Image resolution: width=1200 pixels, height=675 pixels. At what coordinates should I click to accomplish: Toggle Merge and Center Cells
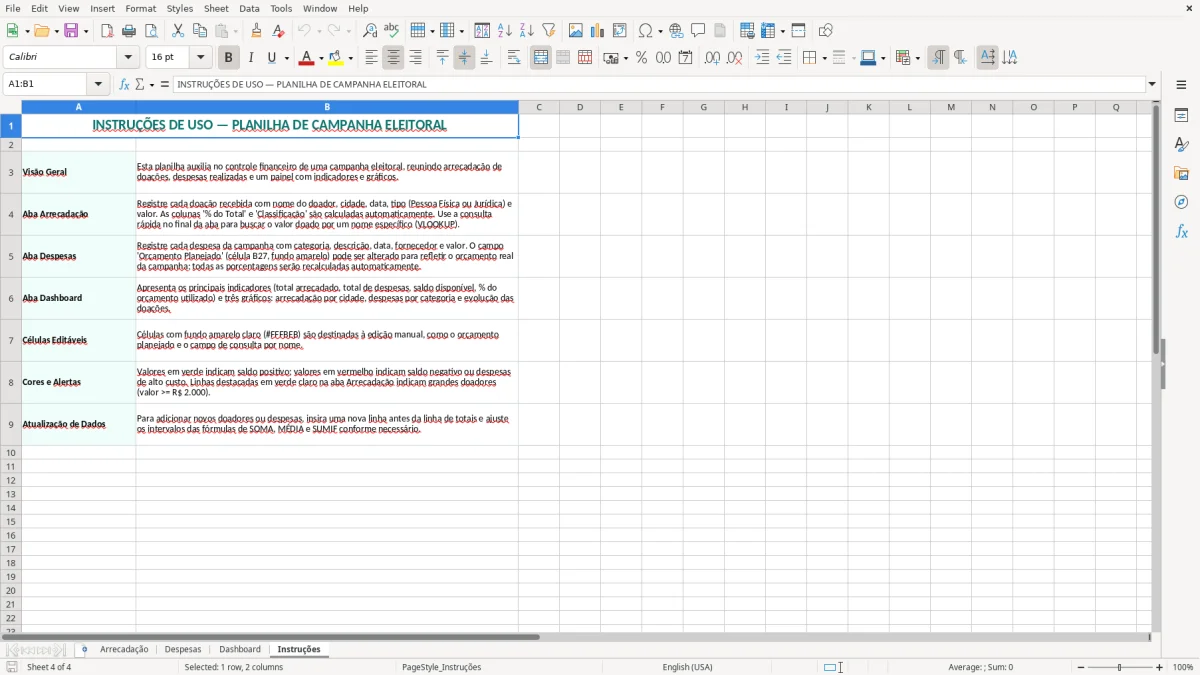click(541, 58)
